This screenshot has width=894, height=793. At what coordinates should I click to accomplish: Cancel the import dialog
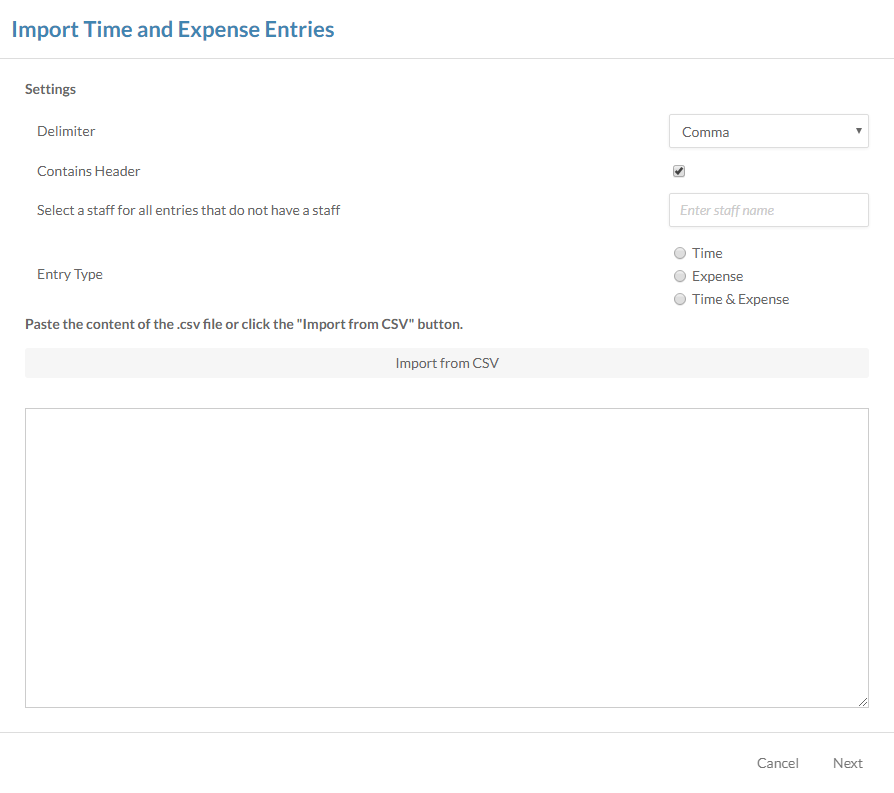777,763
